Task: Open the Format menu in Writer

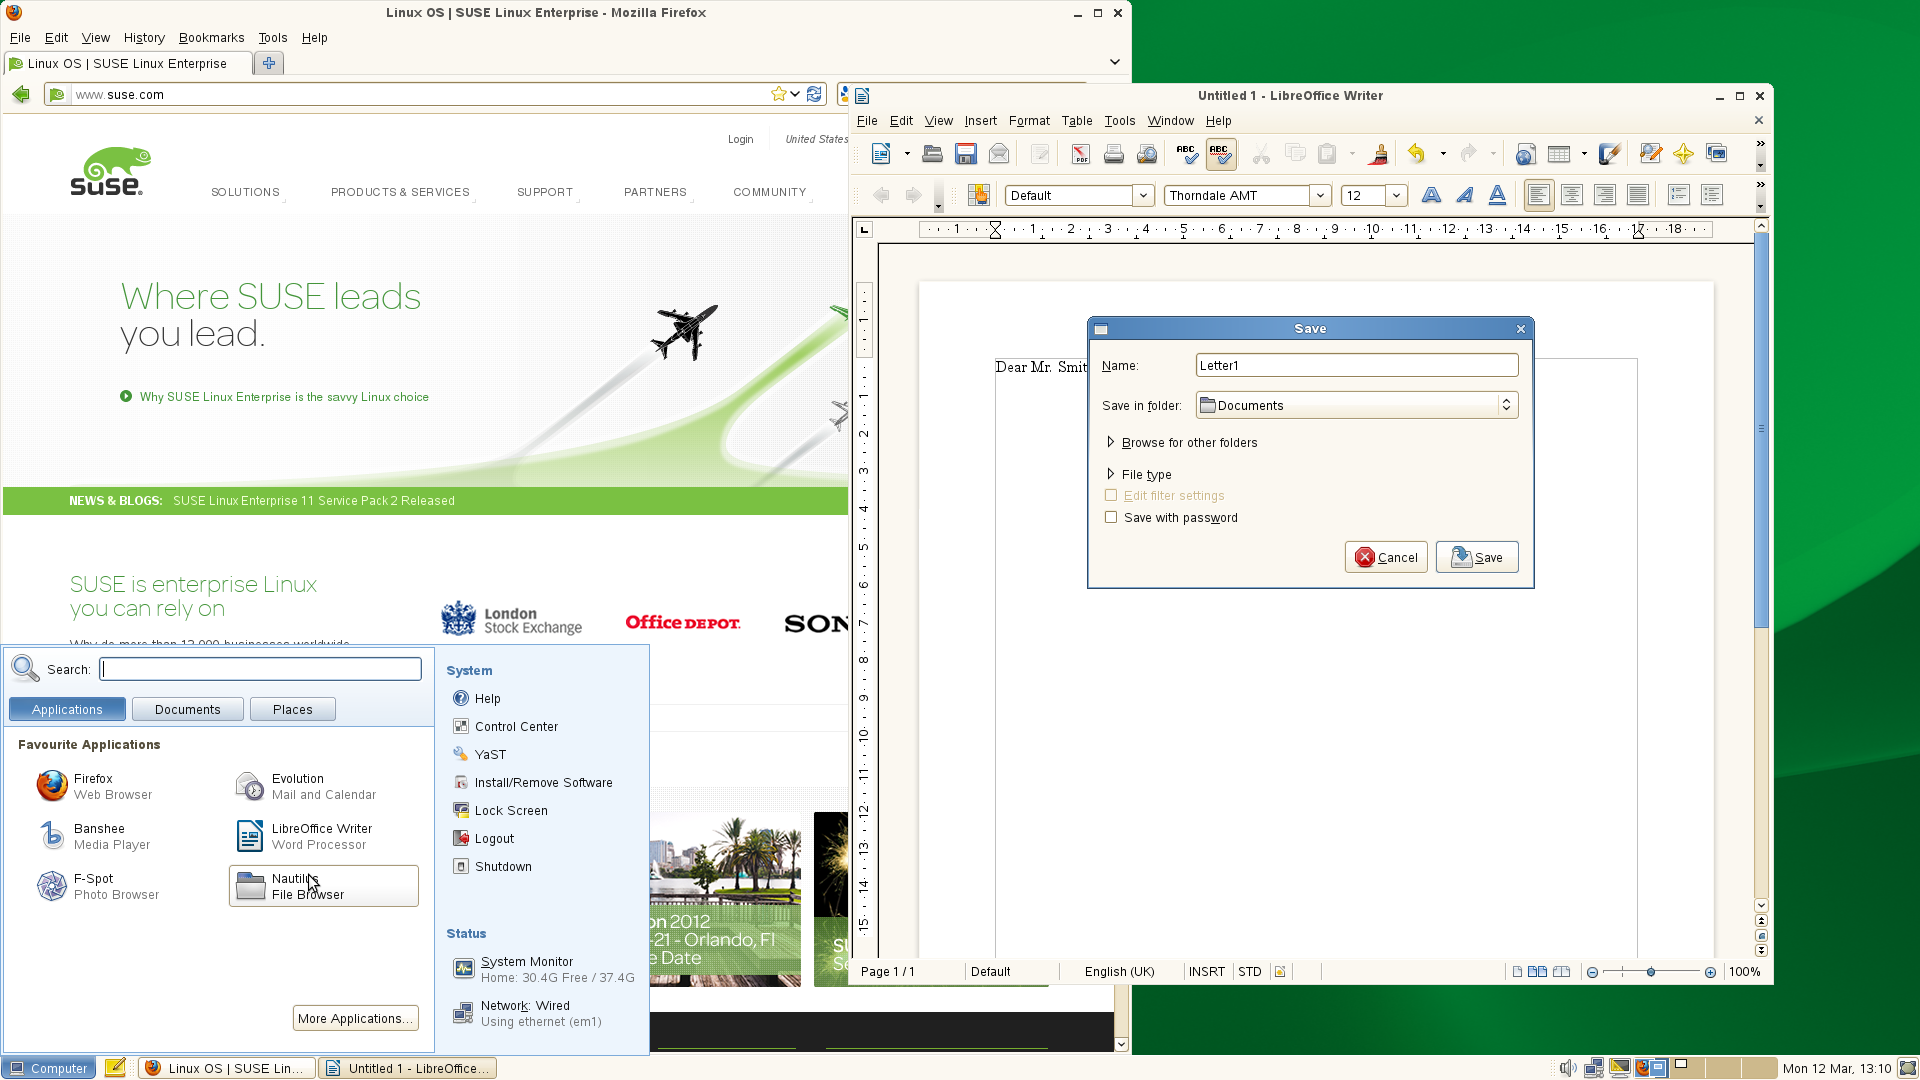Action: coord(1028,121)
